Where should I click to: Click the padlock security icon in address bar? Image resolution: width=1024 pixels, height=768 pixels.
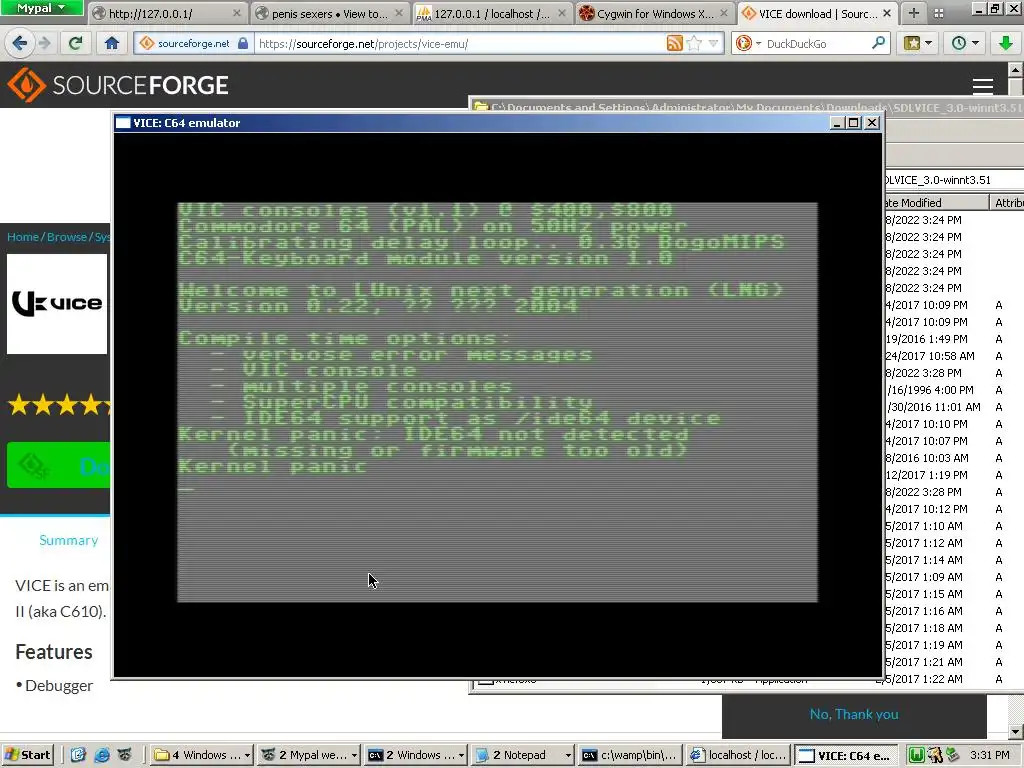coord(243,44)
